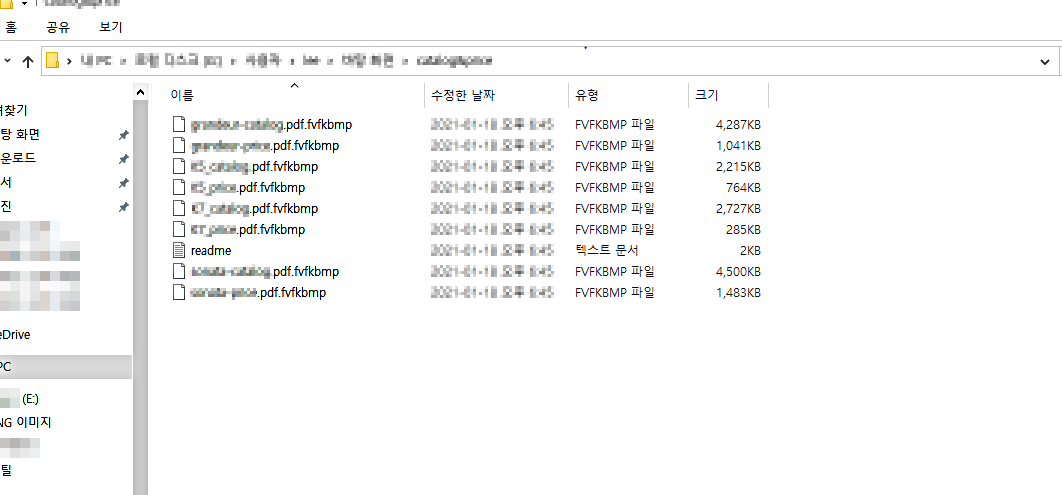Click the pin icon beside 사진
The width and height of the screenshot is (1062, 495).
tap(123, 207)
